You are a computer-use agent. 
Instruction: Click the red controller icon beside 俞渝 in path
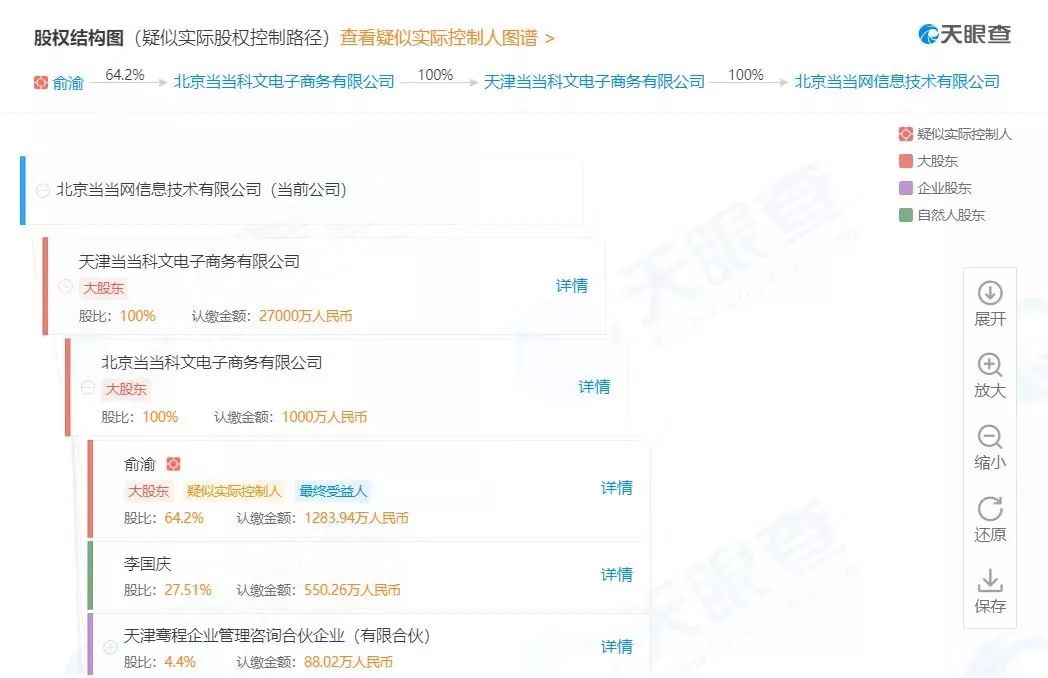point(41,82)
